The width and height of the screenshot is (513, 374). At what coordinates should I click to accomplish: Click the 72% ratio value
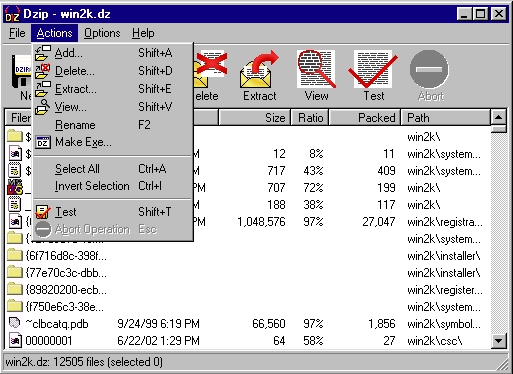[313, 188]
